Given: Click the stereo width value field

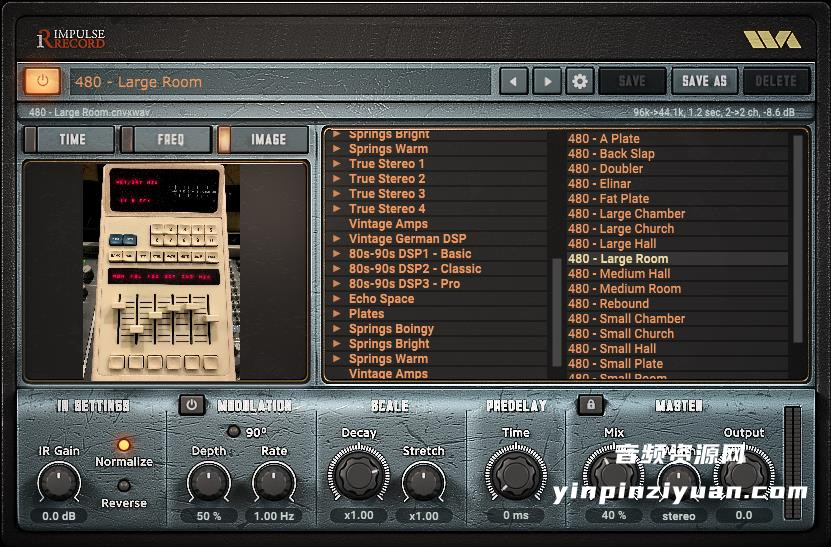Looking at the screenshot, I should (678, 516).
